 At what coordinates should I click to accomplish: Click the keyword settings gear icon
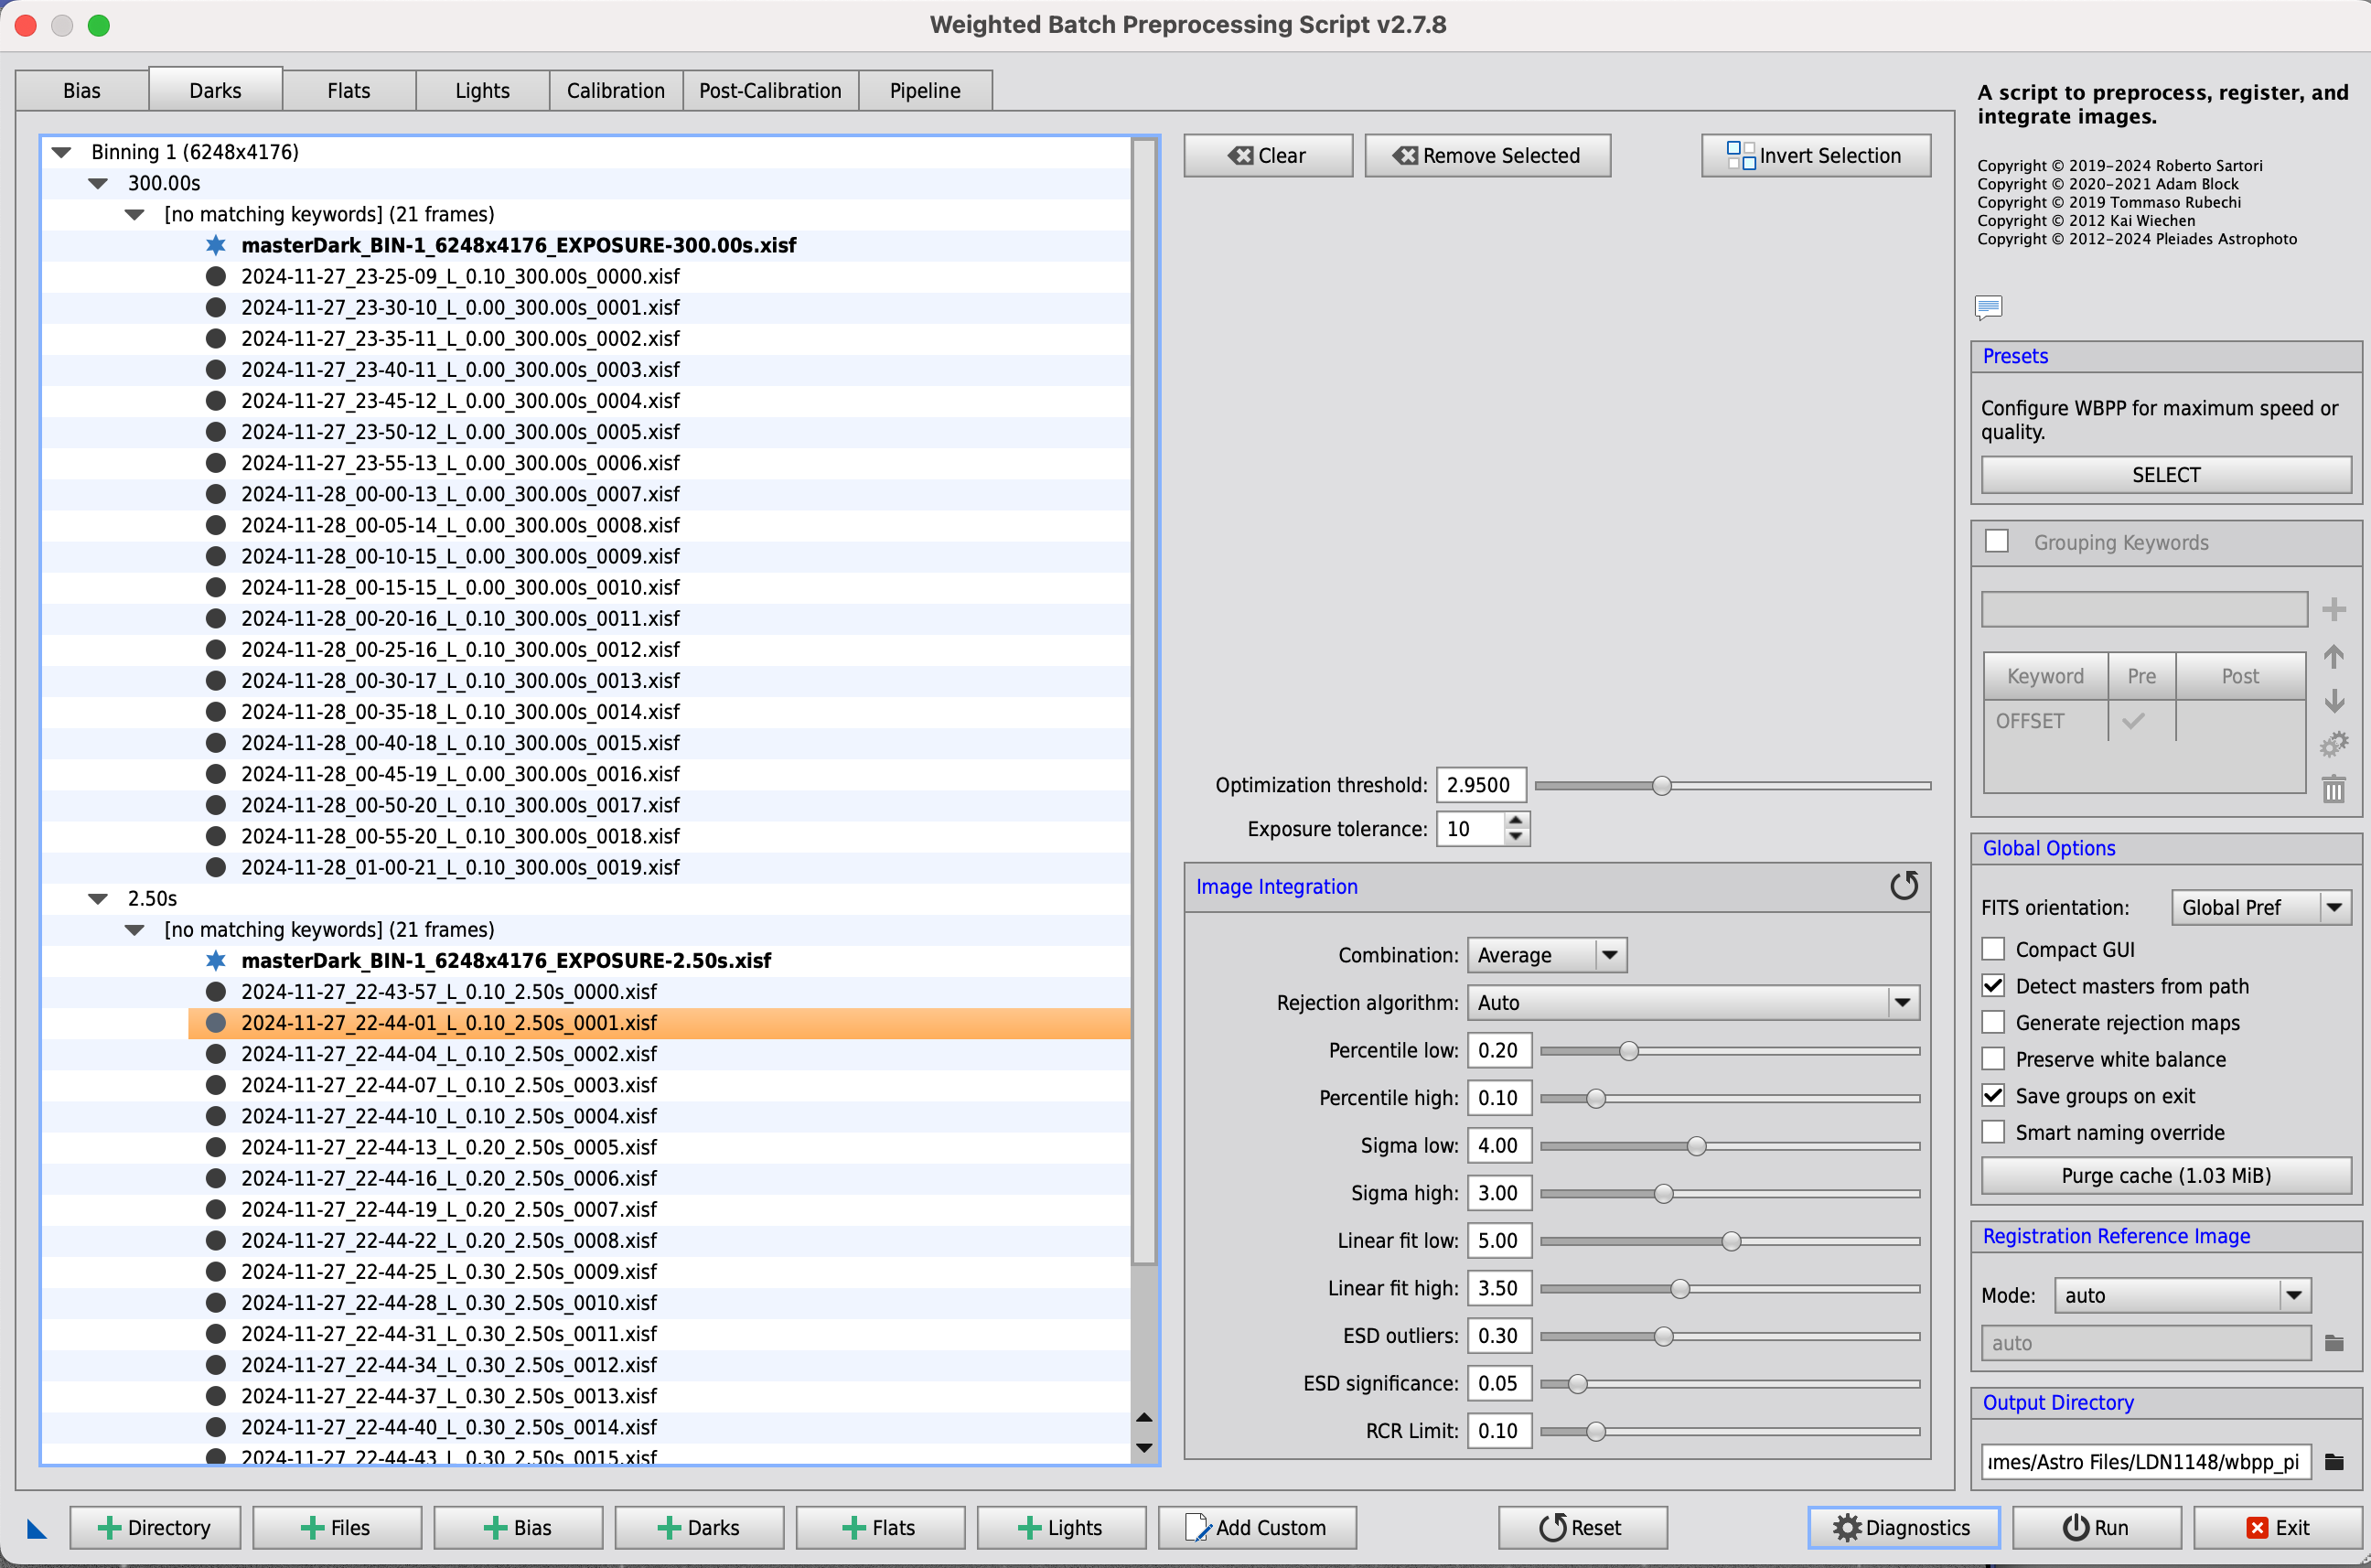(x=2334, y=744)
